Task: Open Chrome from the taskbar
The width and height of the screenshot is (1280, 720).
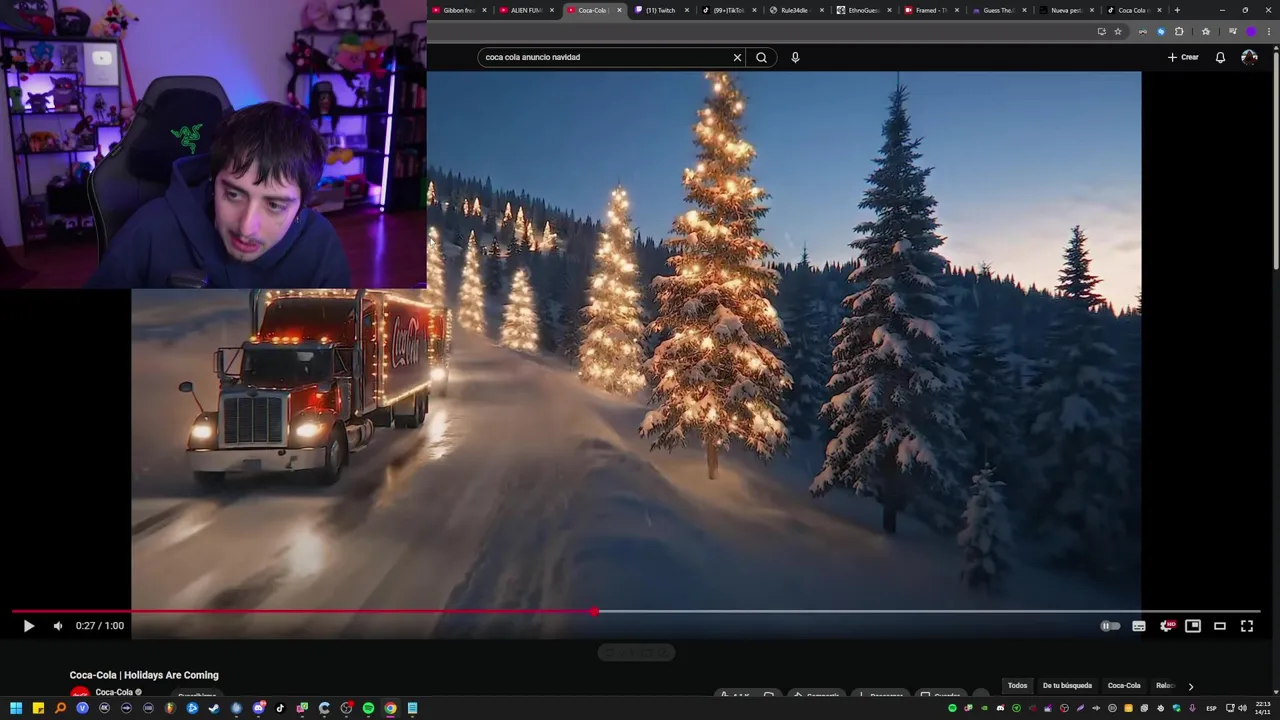Action: 390,708
